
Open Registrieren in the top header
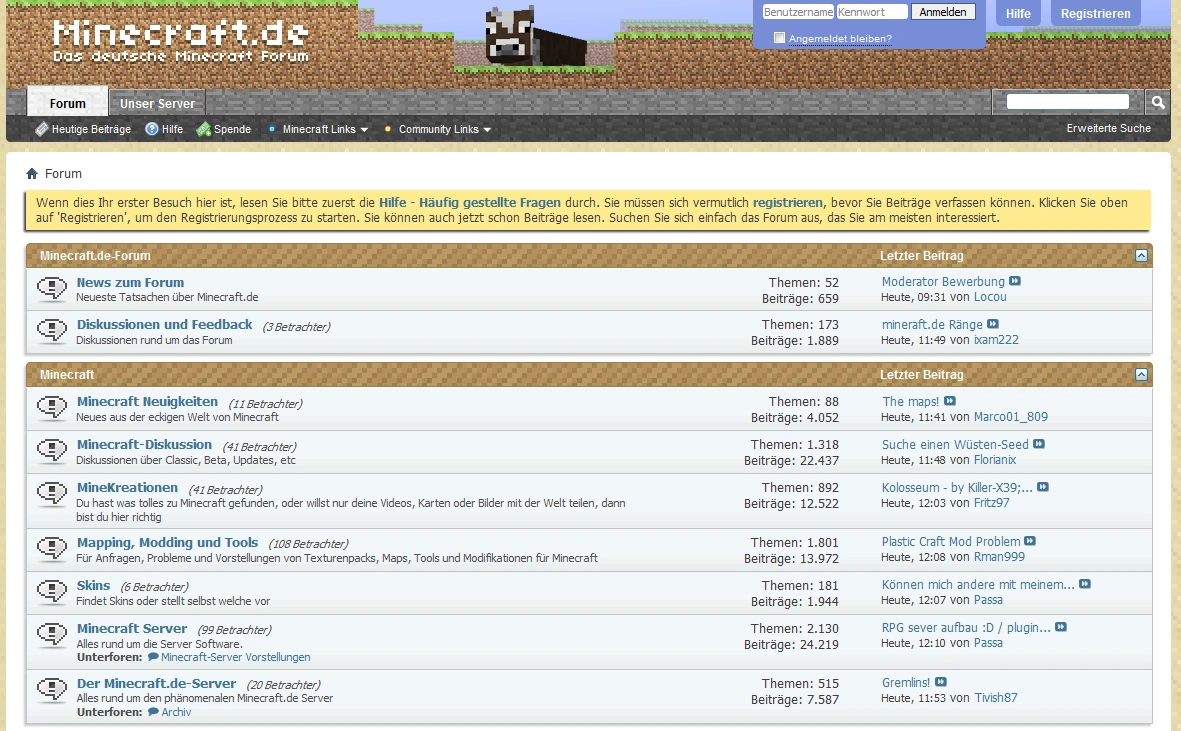1095,14
